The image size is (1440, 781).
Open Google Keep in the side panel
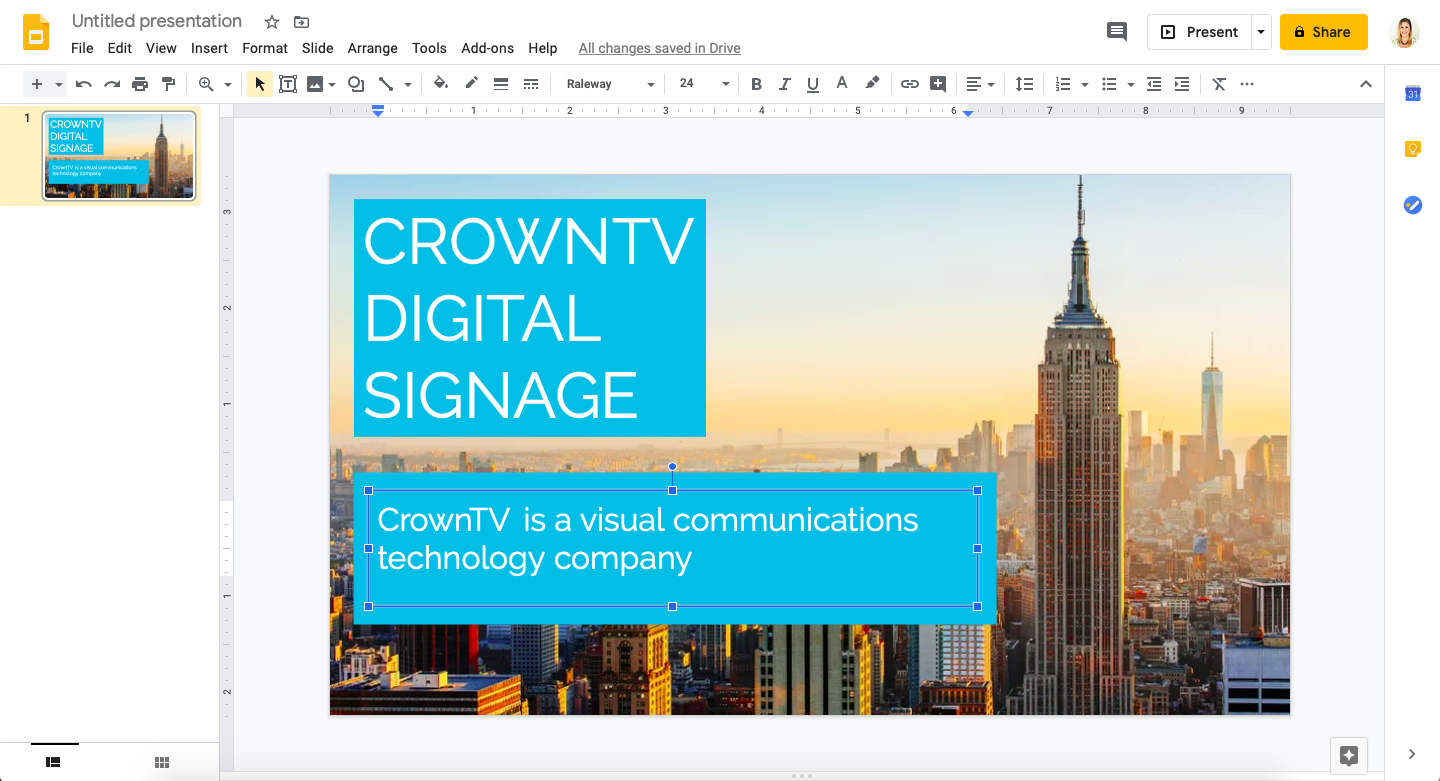click(x=1412, y=148)
